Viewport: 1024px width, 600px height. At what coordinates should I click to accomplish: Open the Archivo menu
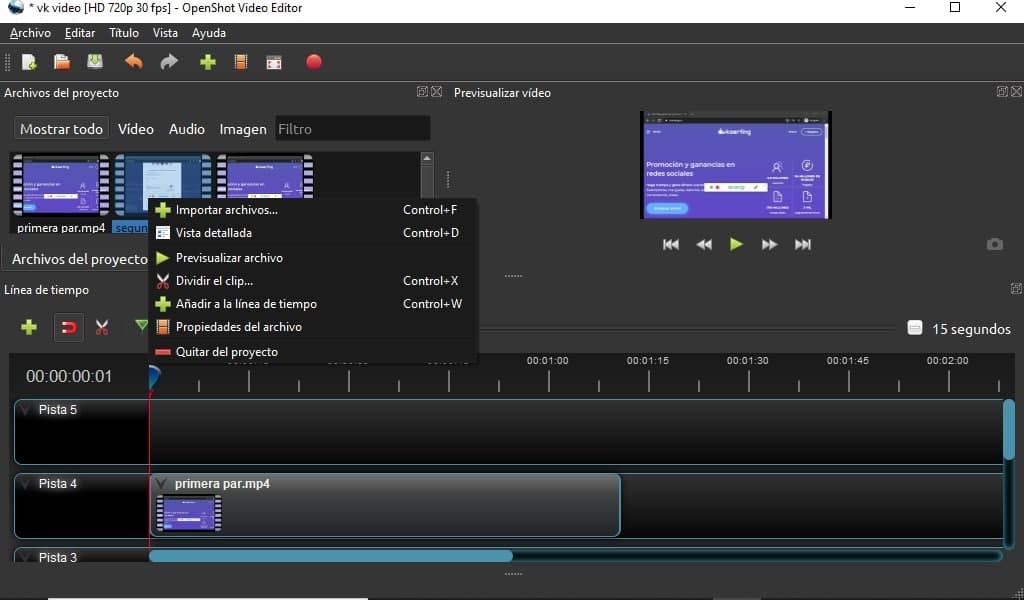30,33
